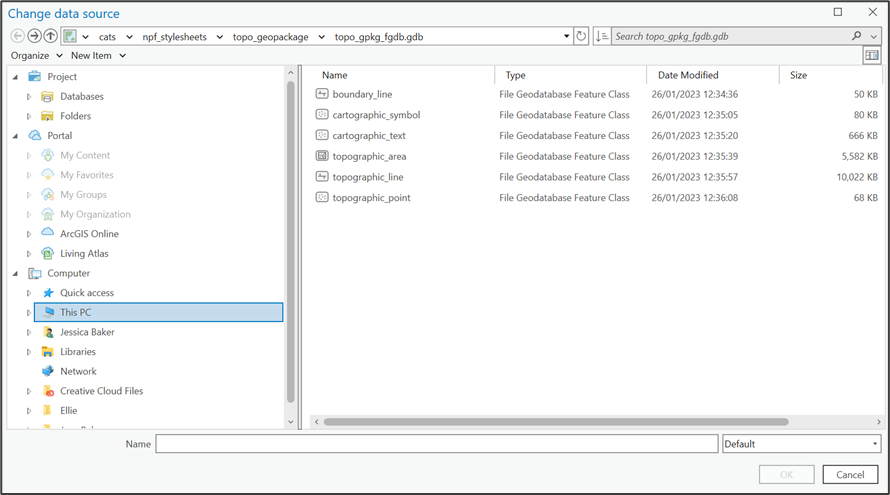Open the New Item menu
This screenshot has width=890, height=495.
click(x=98, y=56)
